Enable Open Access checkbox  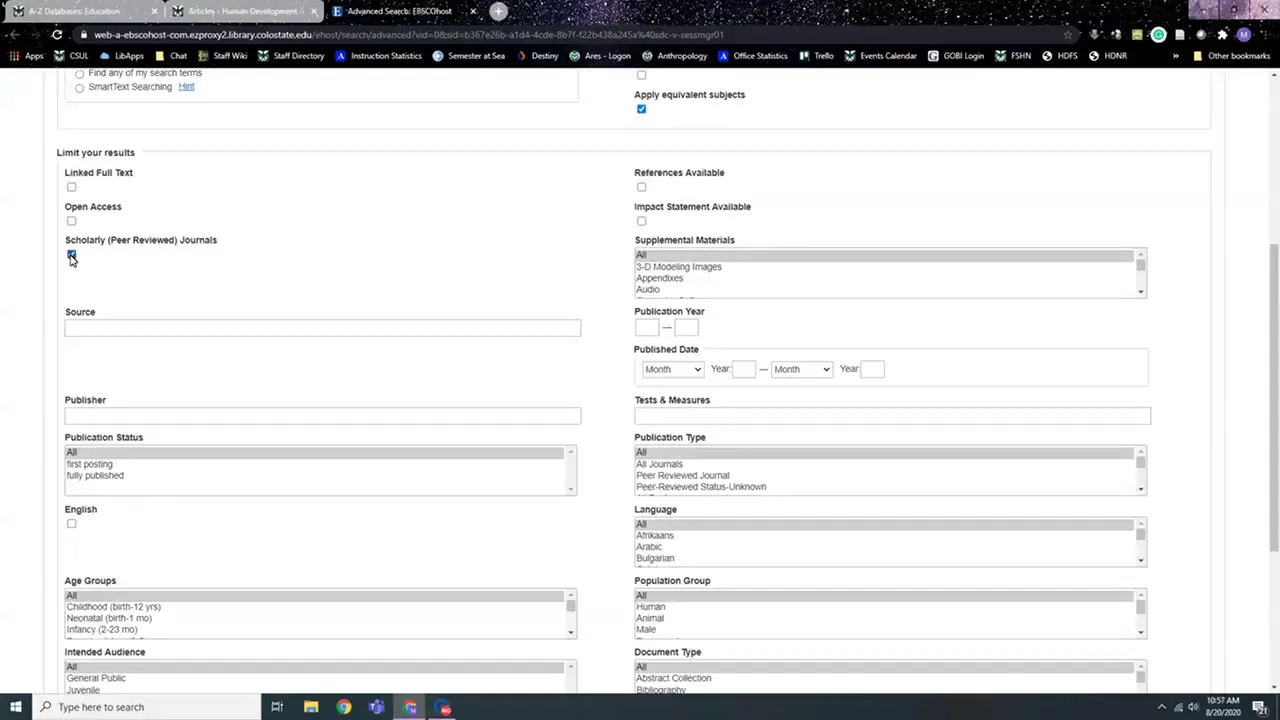click(x=71, y=221)
